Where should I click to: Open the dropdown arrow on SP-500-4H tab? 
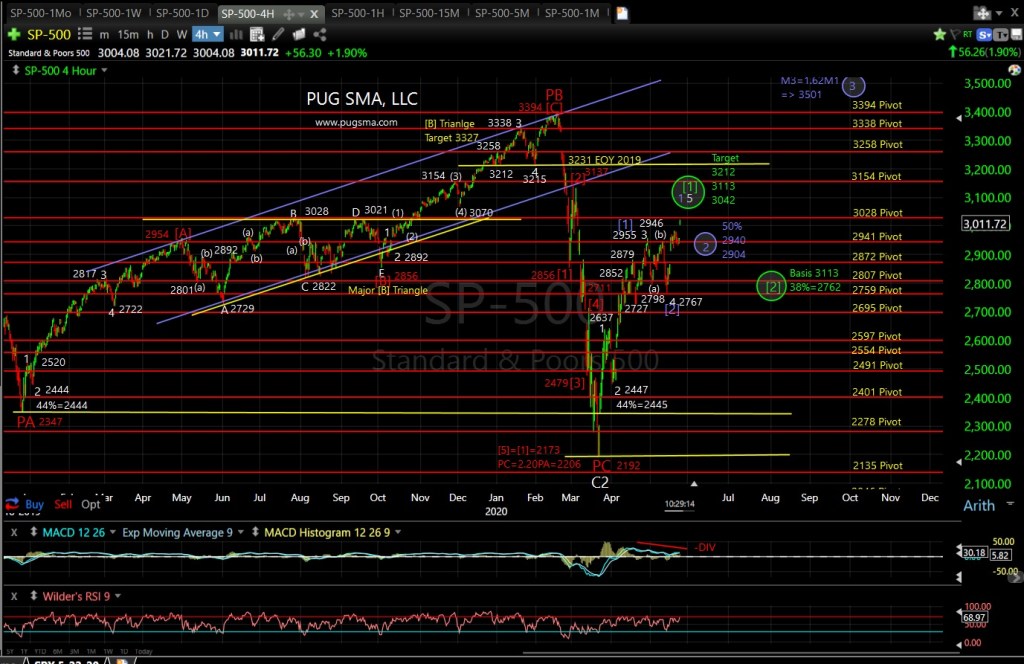point(301,14)
